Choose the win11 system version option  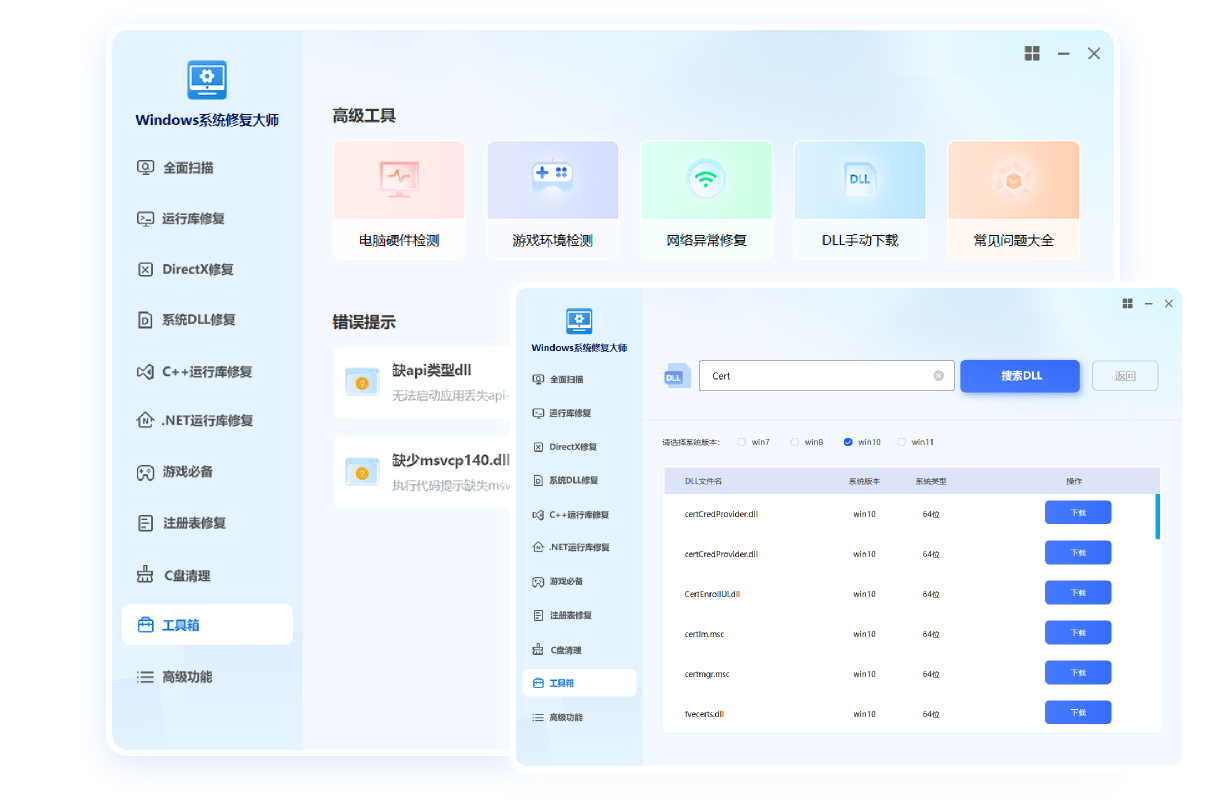[x=902, y=442]
